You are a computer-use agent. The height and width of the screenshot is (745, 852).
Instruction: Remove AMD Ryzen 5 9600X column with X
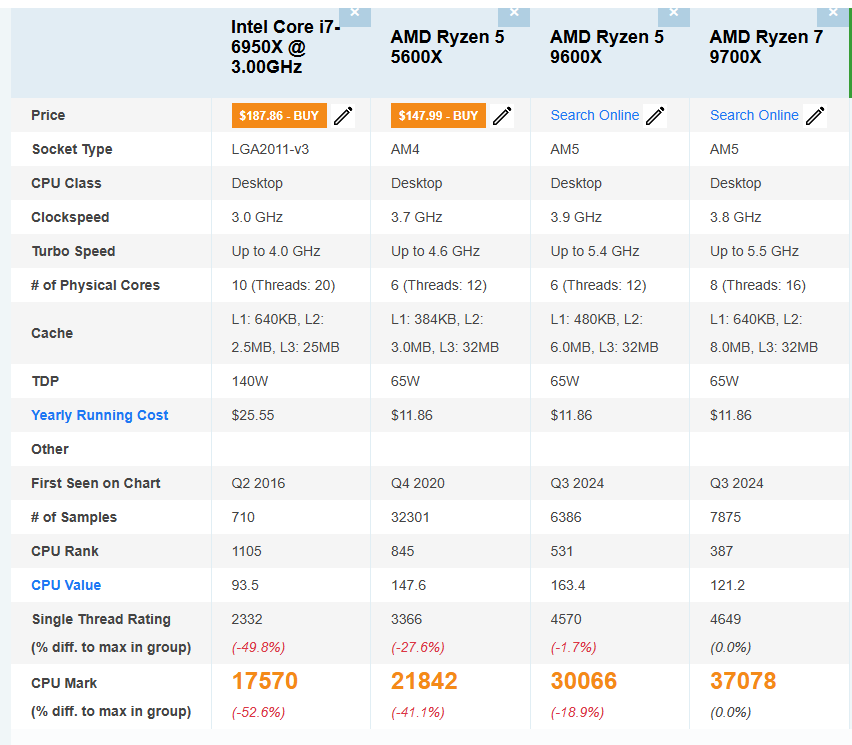coord(674,16)
